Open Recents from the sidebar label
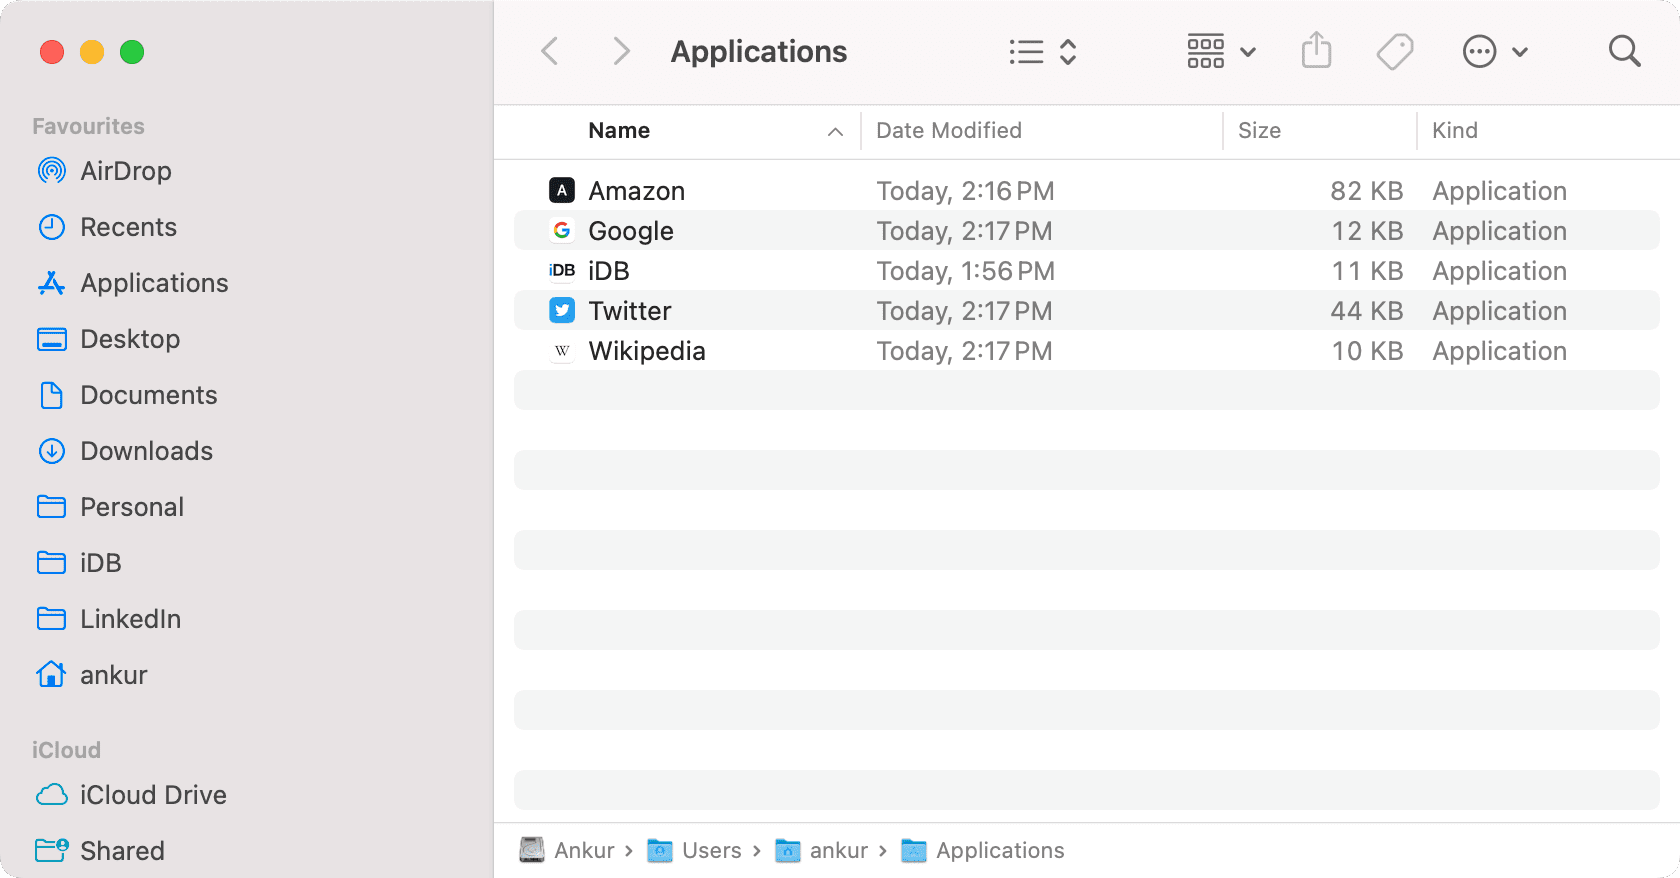The width and height of the screenshot is (1680, 878). click(128, 227)
